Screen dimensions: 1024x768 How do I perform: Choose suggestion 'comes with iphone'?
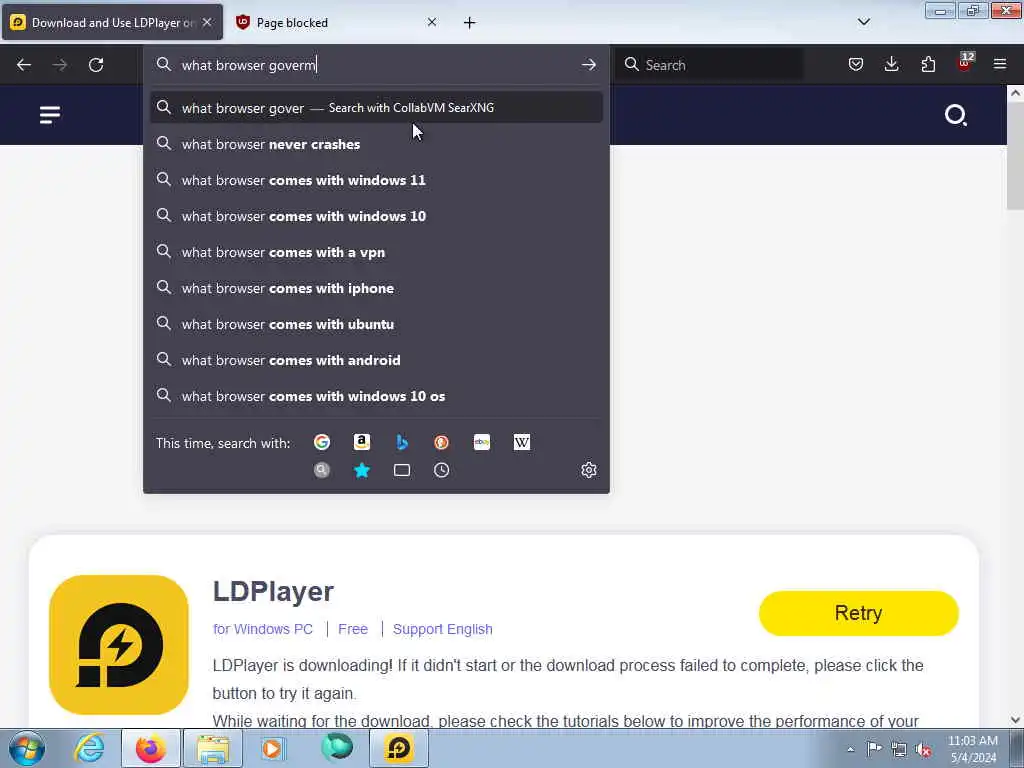pos(376,288)
